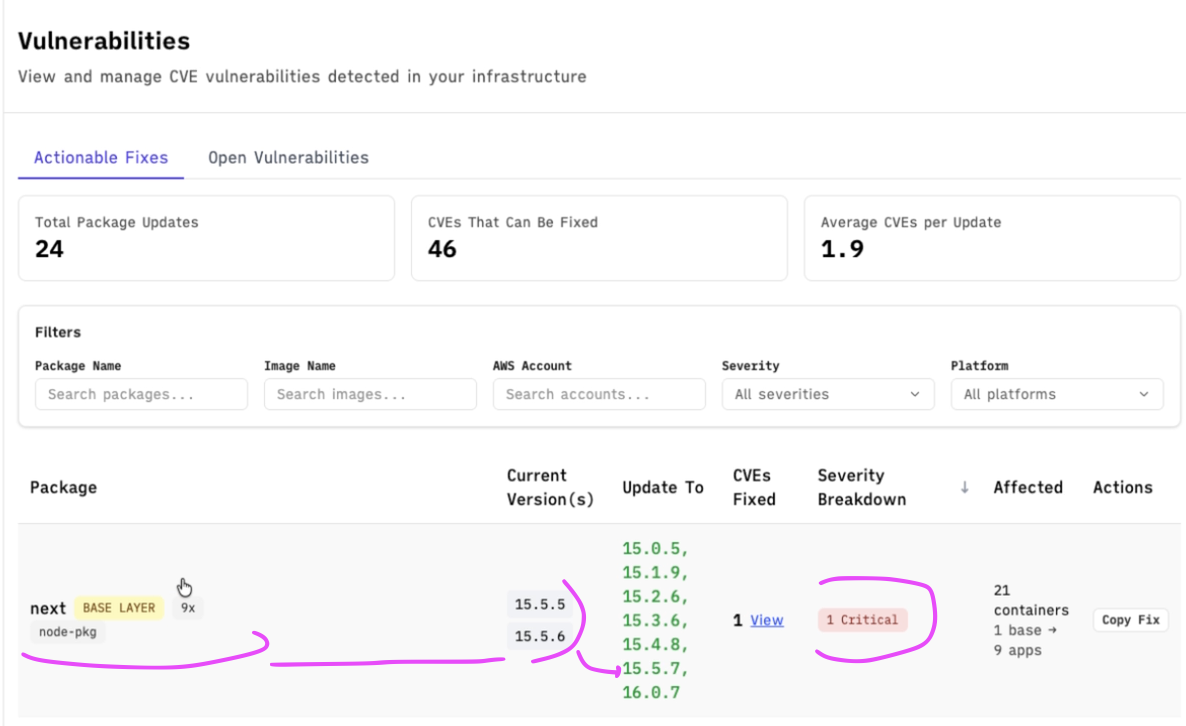
Task: Focus the Image Name search box
Action: (370, 394)
